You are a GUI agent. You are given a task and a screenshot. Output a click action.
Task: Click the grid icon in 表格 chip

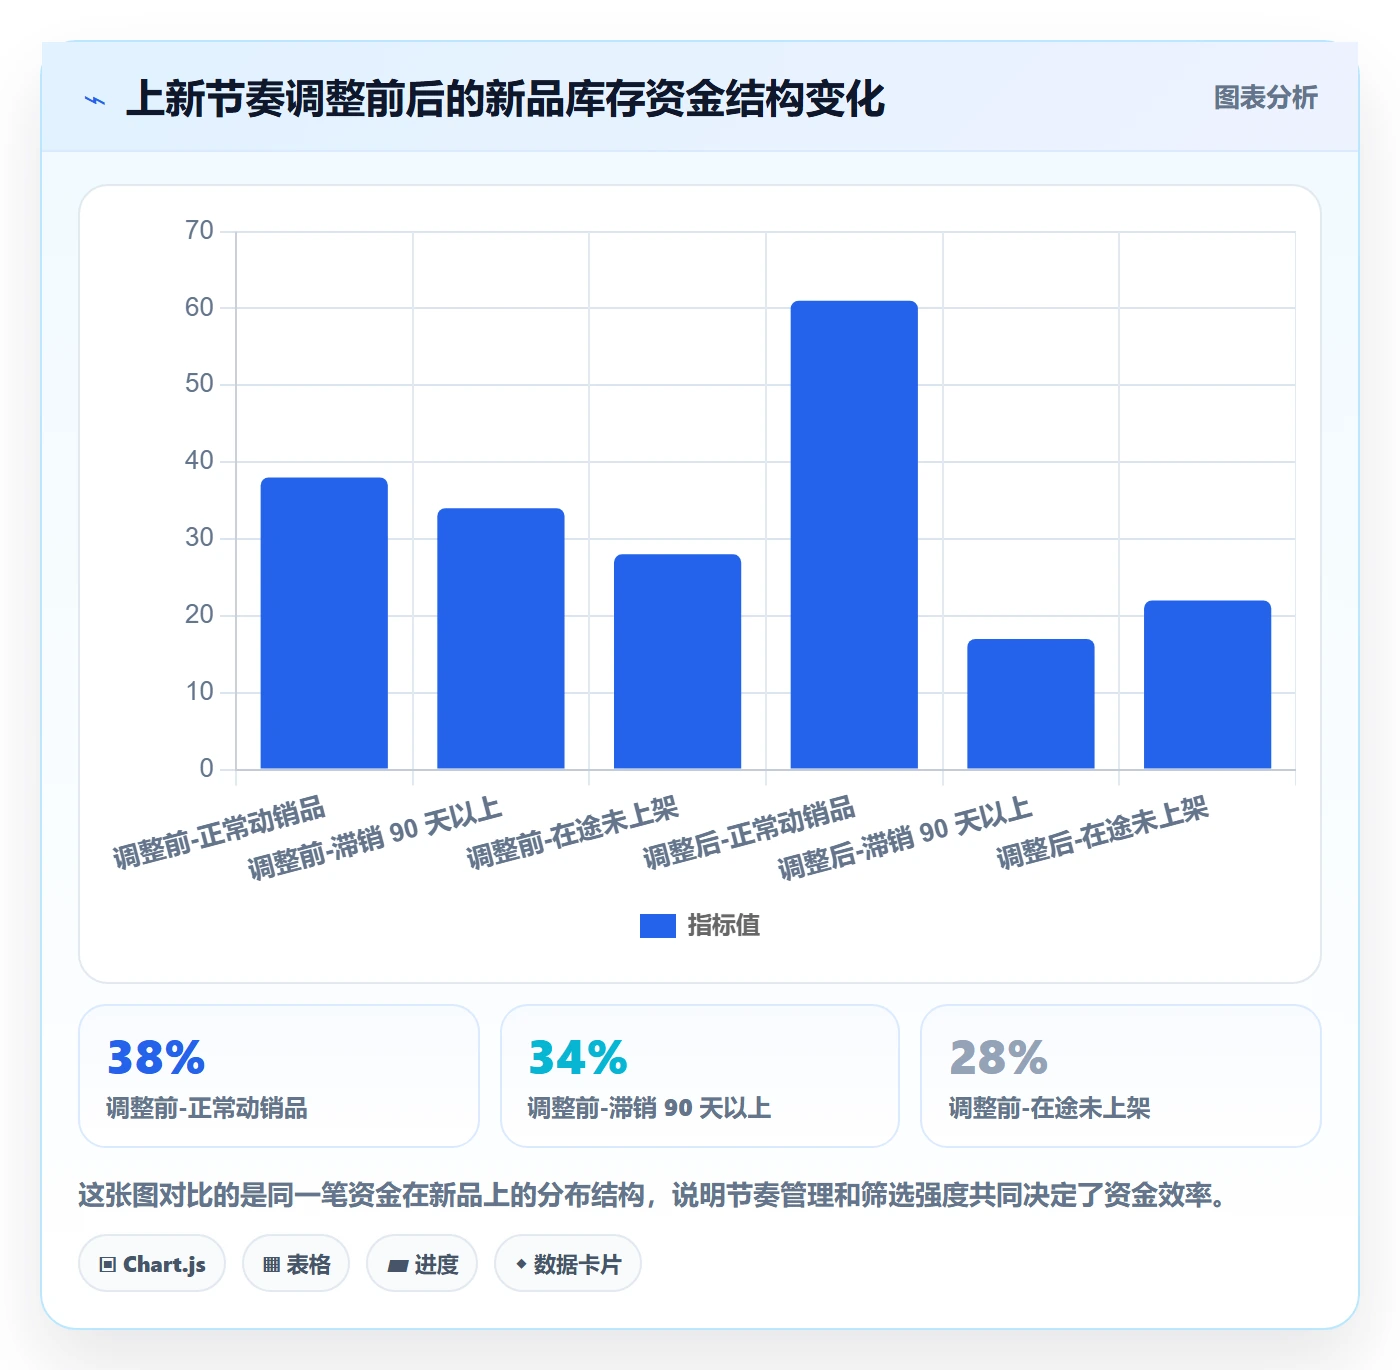click(271, 1265)
